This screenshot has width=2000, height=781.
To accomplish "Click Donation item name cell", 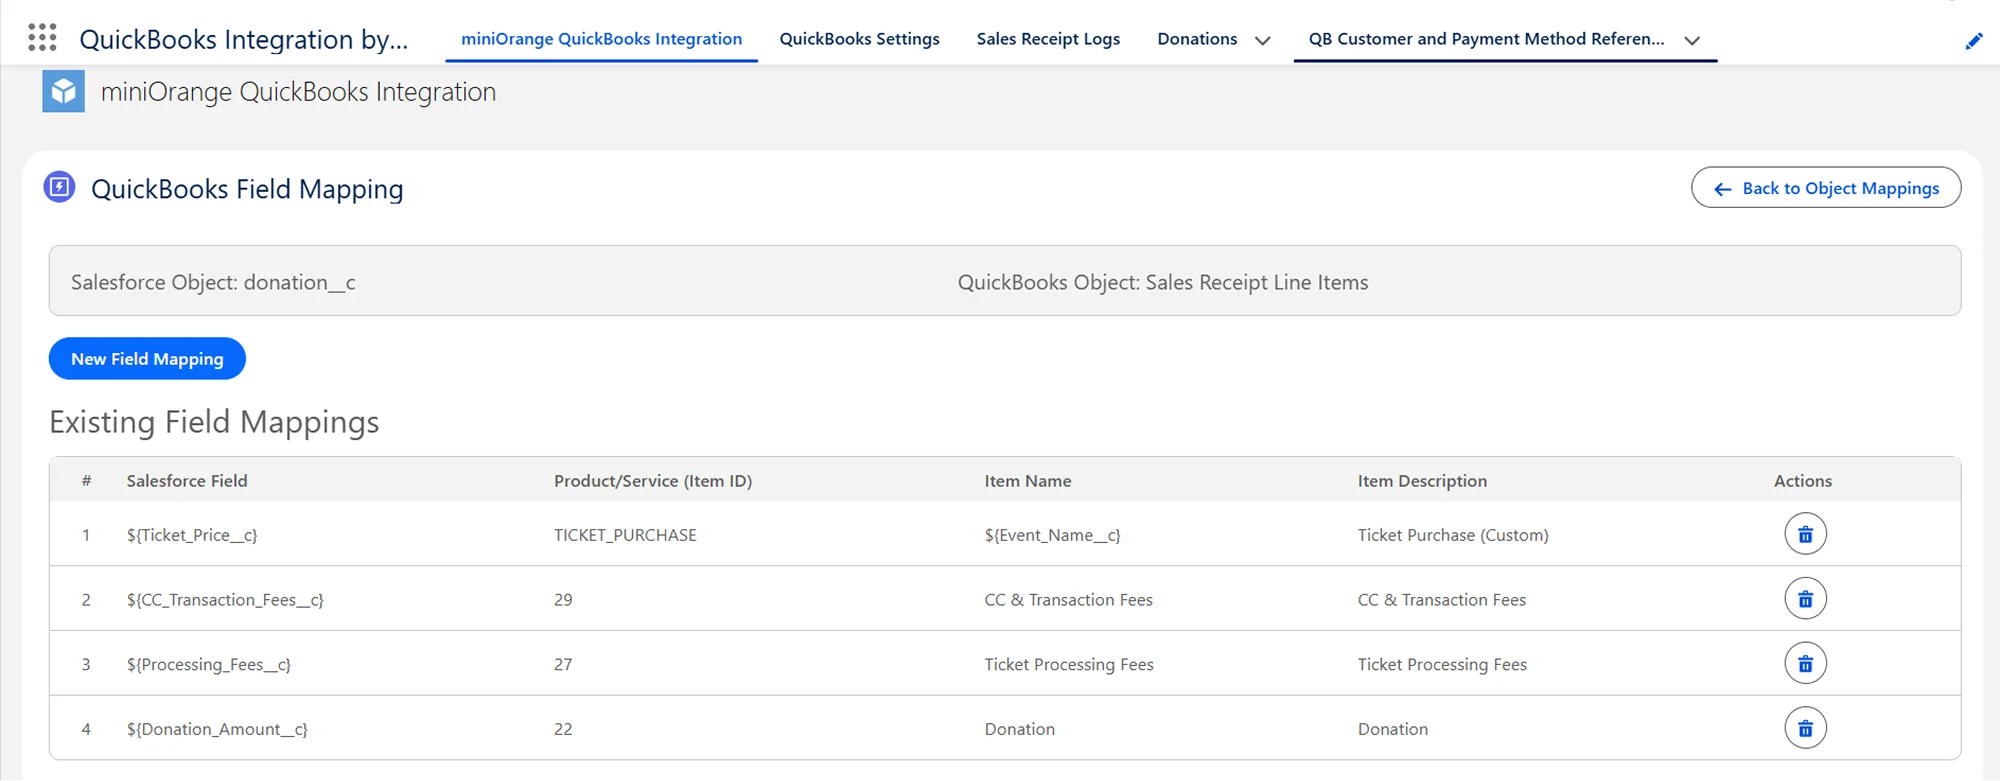I will (1019, 730).
